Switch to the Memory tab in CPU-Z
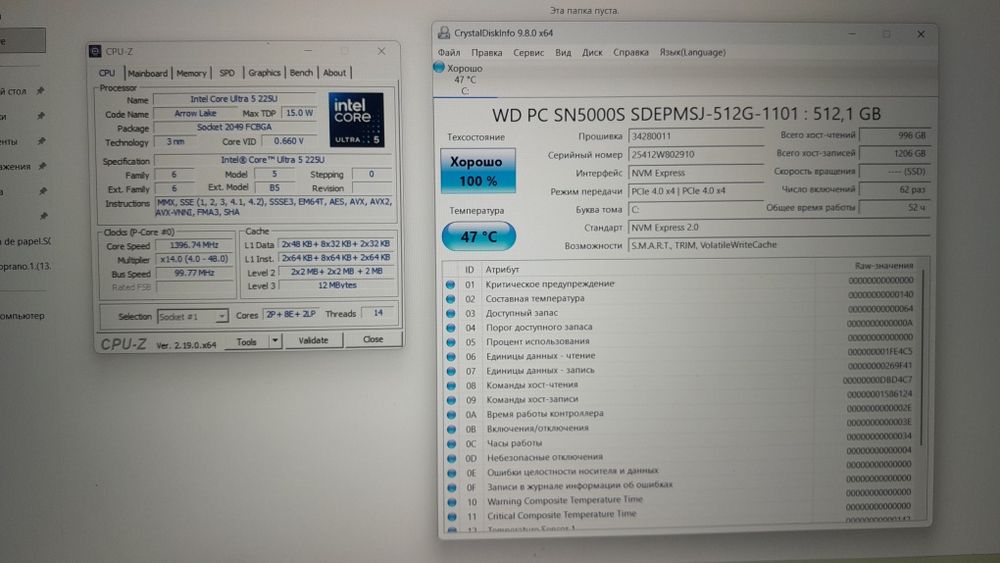The image size is (1000, 563). click(191, 73)
